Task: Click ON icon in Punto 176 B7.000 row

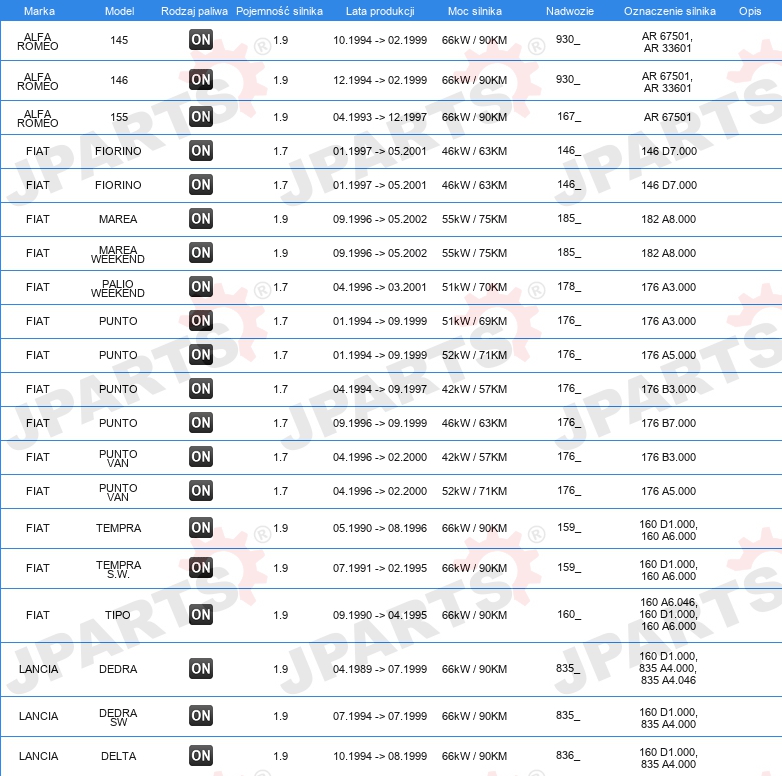Action: tap(201, 422)
